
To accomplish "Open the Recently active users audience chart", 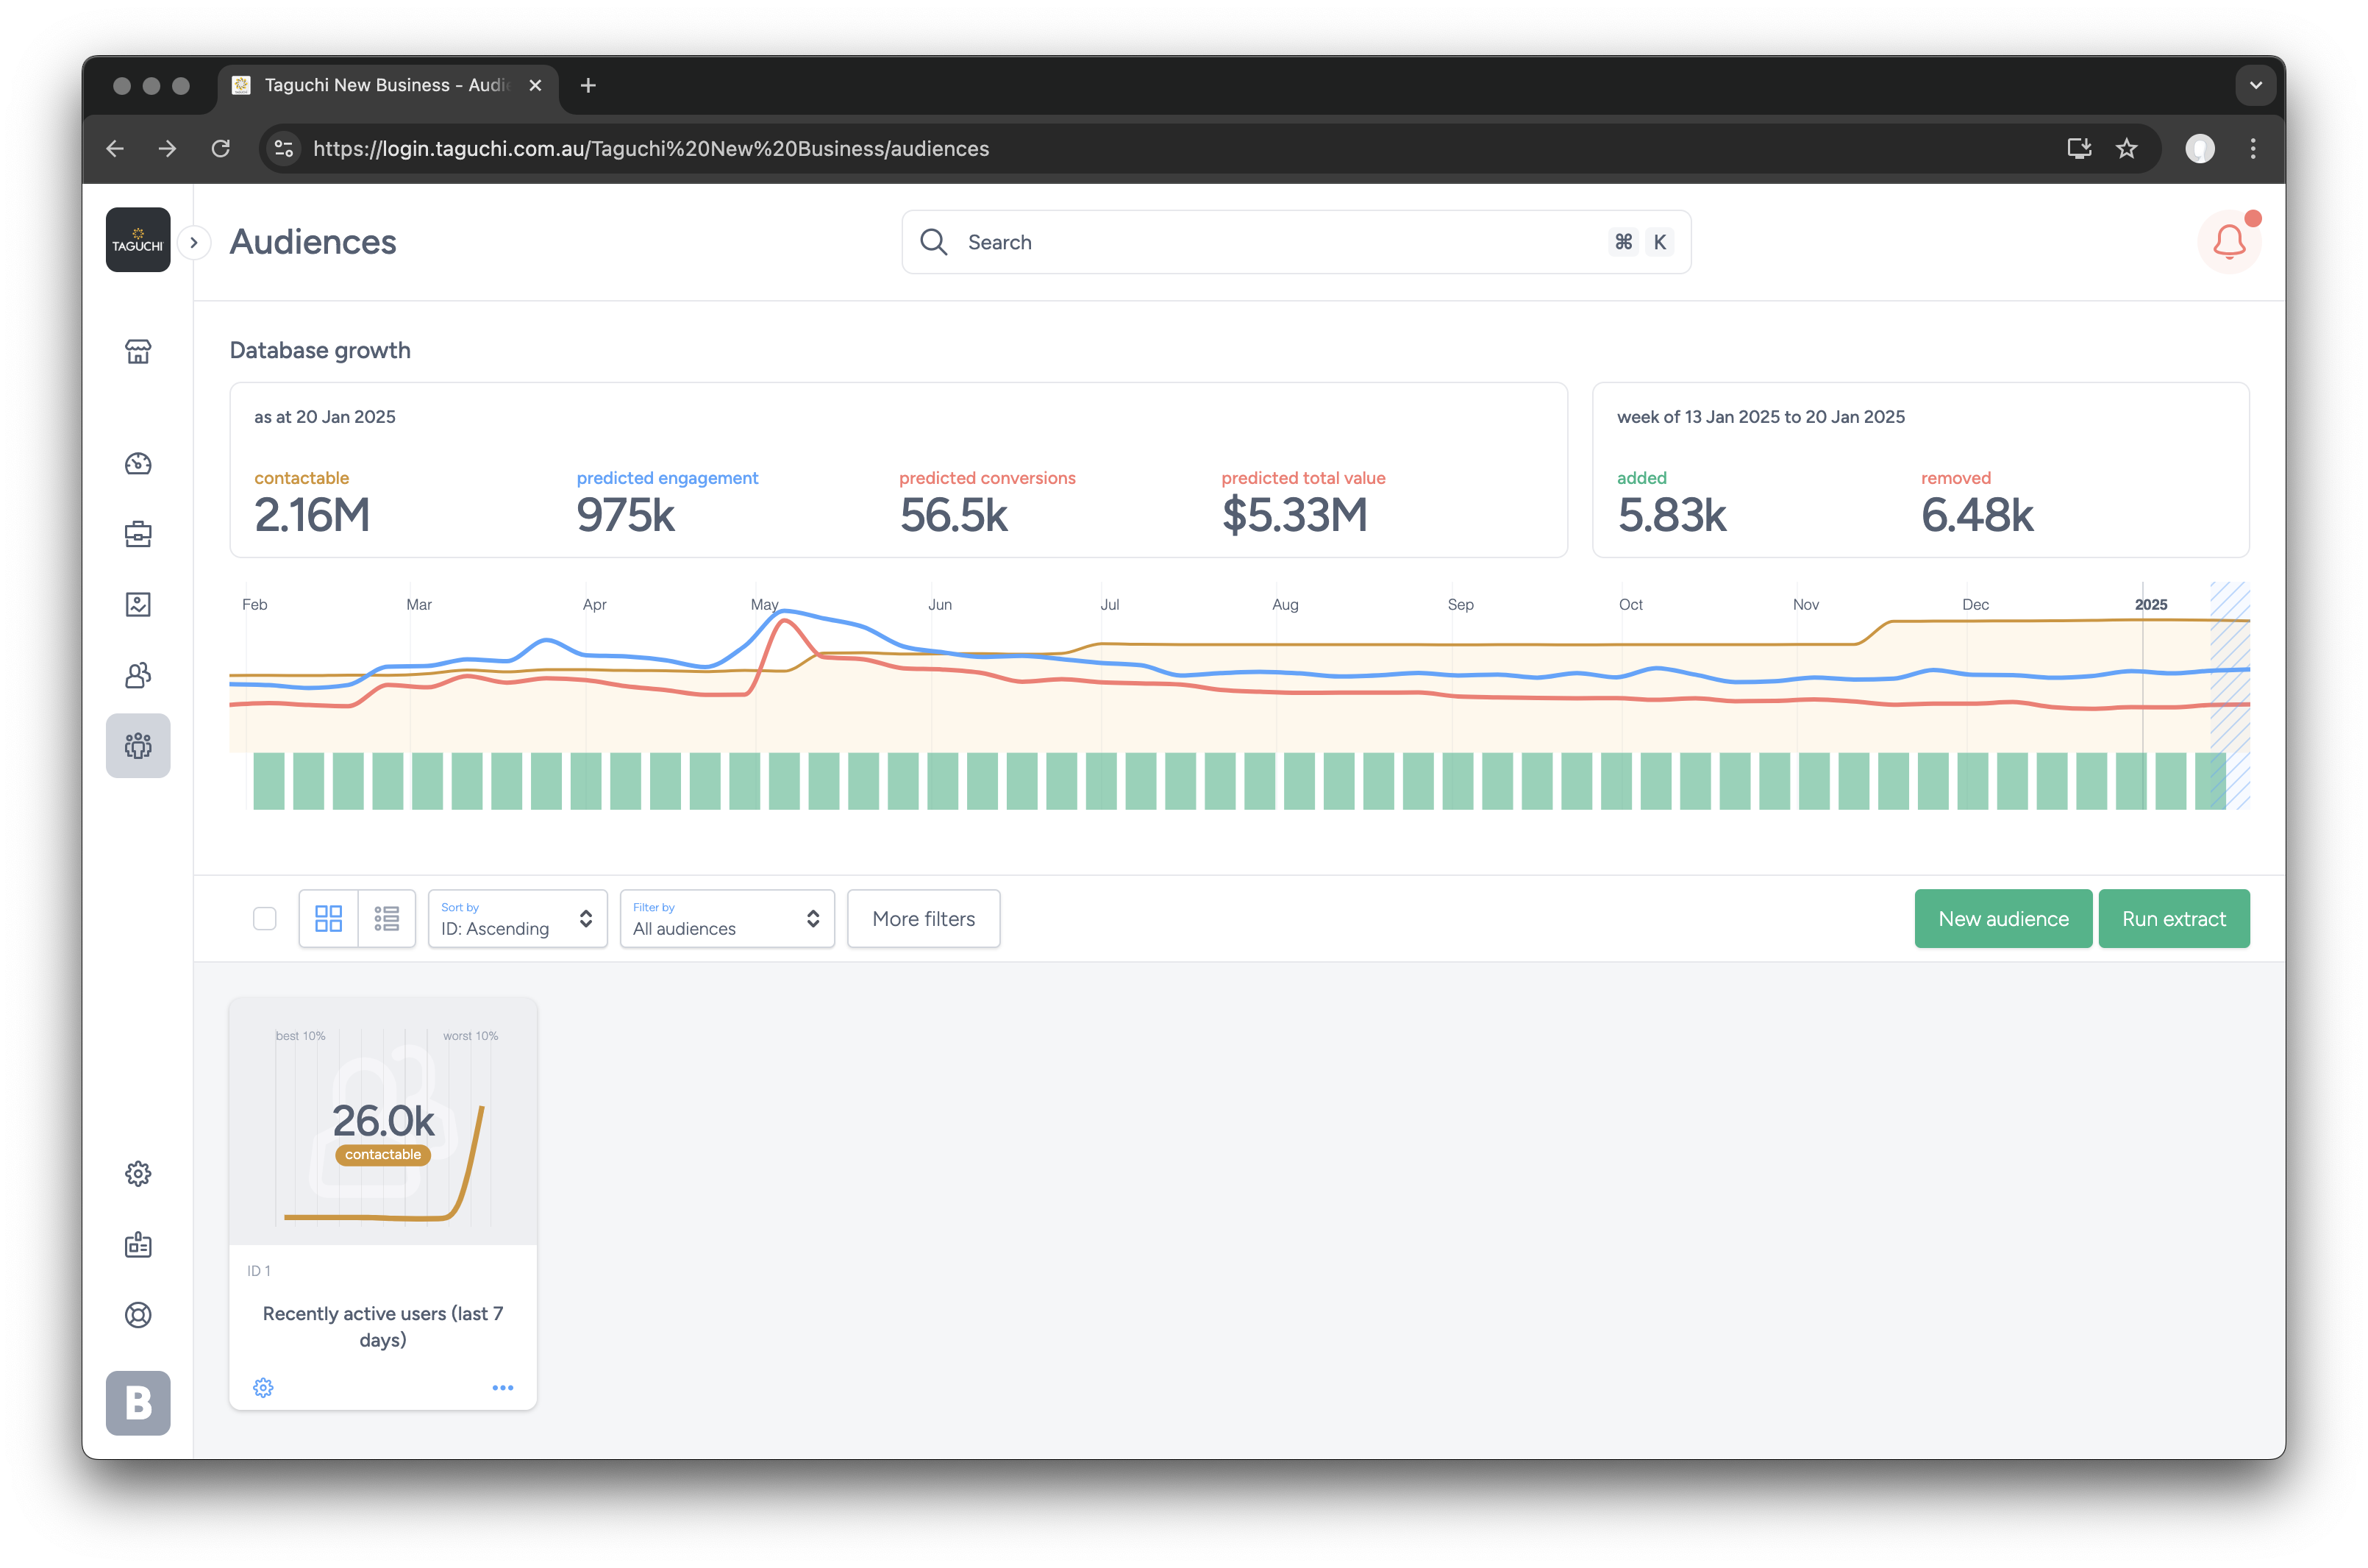I will coord(383,1121).
